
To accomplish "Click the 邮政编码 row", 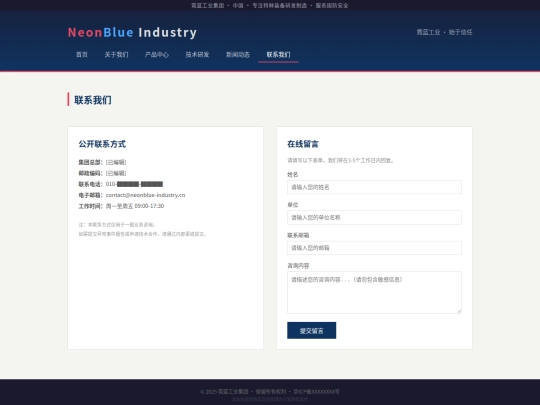I will pyautogui.click(x=102, y=173).
